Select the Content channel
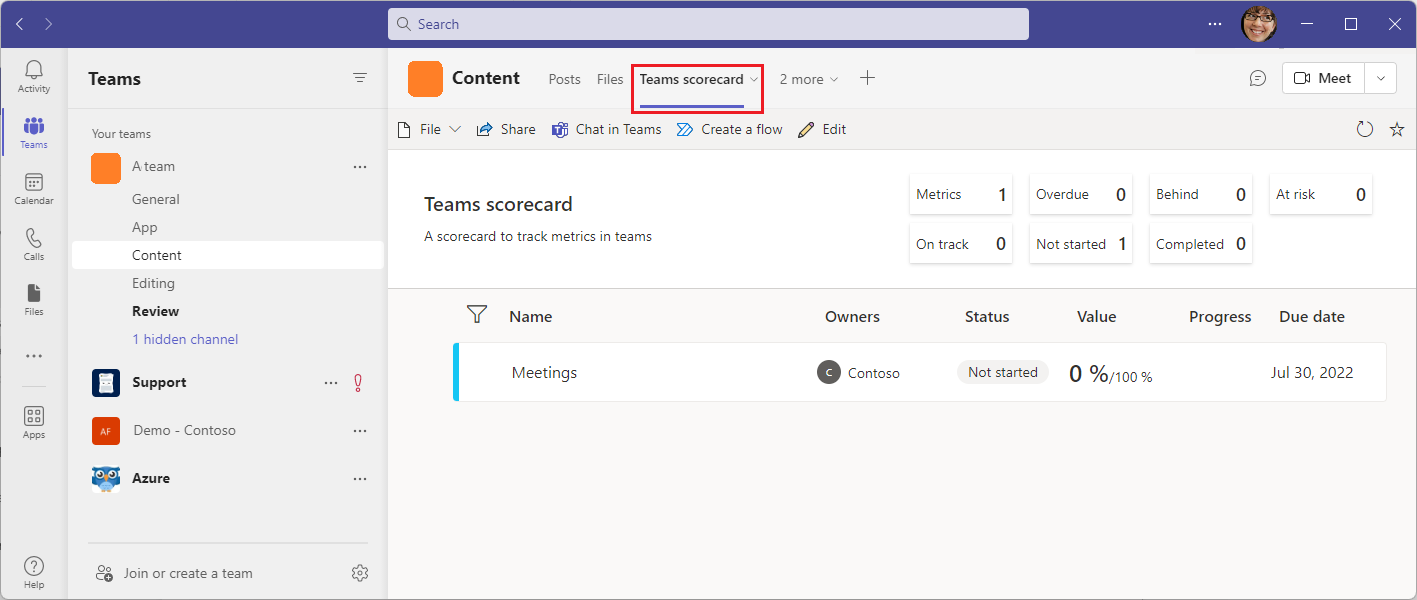This screenshot has width=1417, height=600. click(x=227, y=255)
